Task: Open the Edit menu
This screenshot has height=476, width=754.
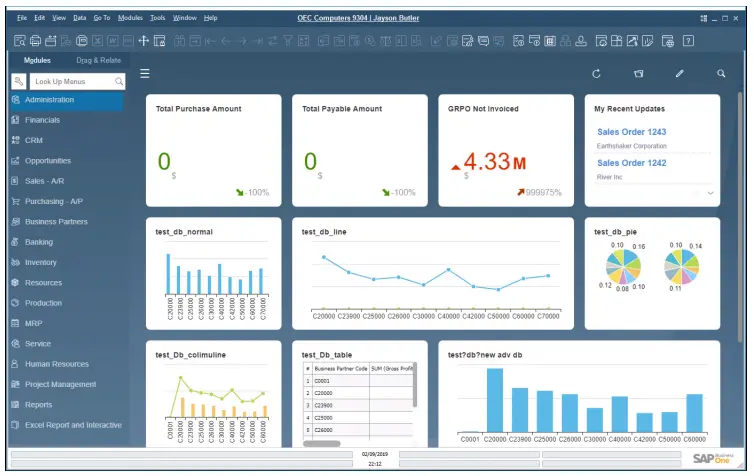Action: [39, 18]
